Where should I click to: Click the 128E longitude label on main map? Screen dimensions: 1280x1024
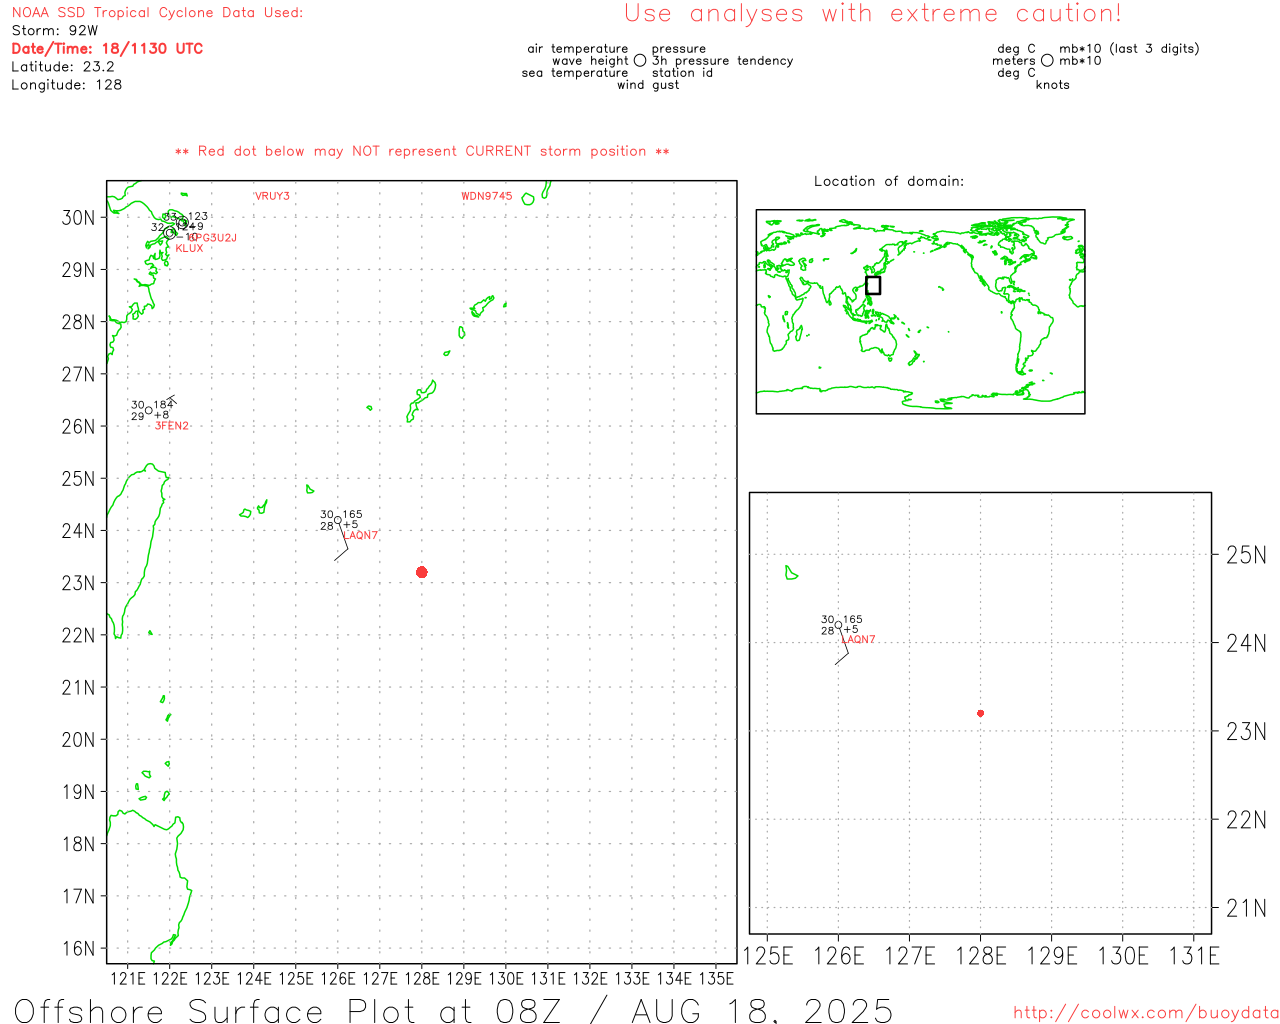(x=421, y=979)
